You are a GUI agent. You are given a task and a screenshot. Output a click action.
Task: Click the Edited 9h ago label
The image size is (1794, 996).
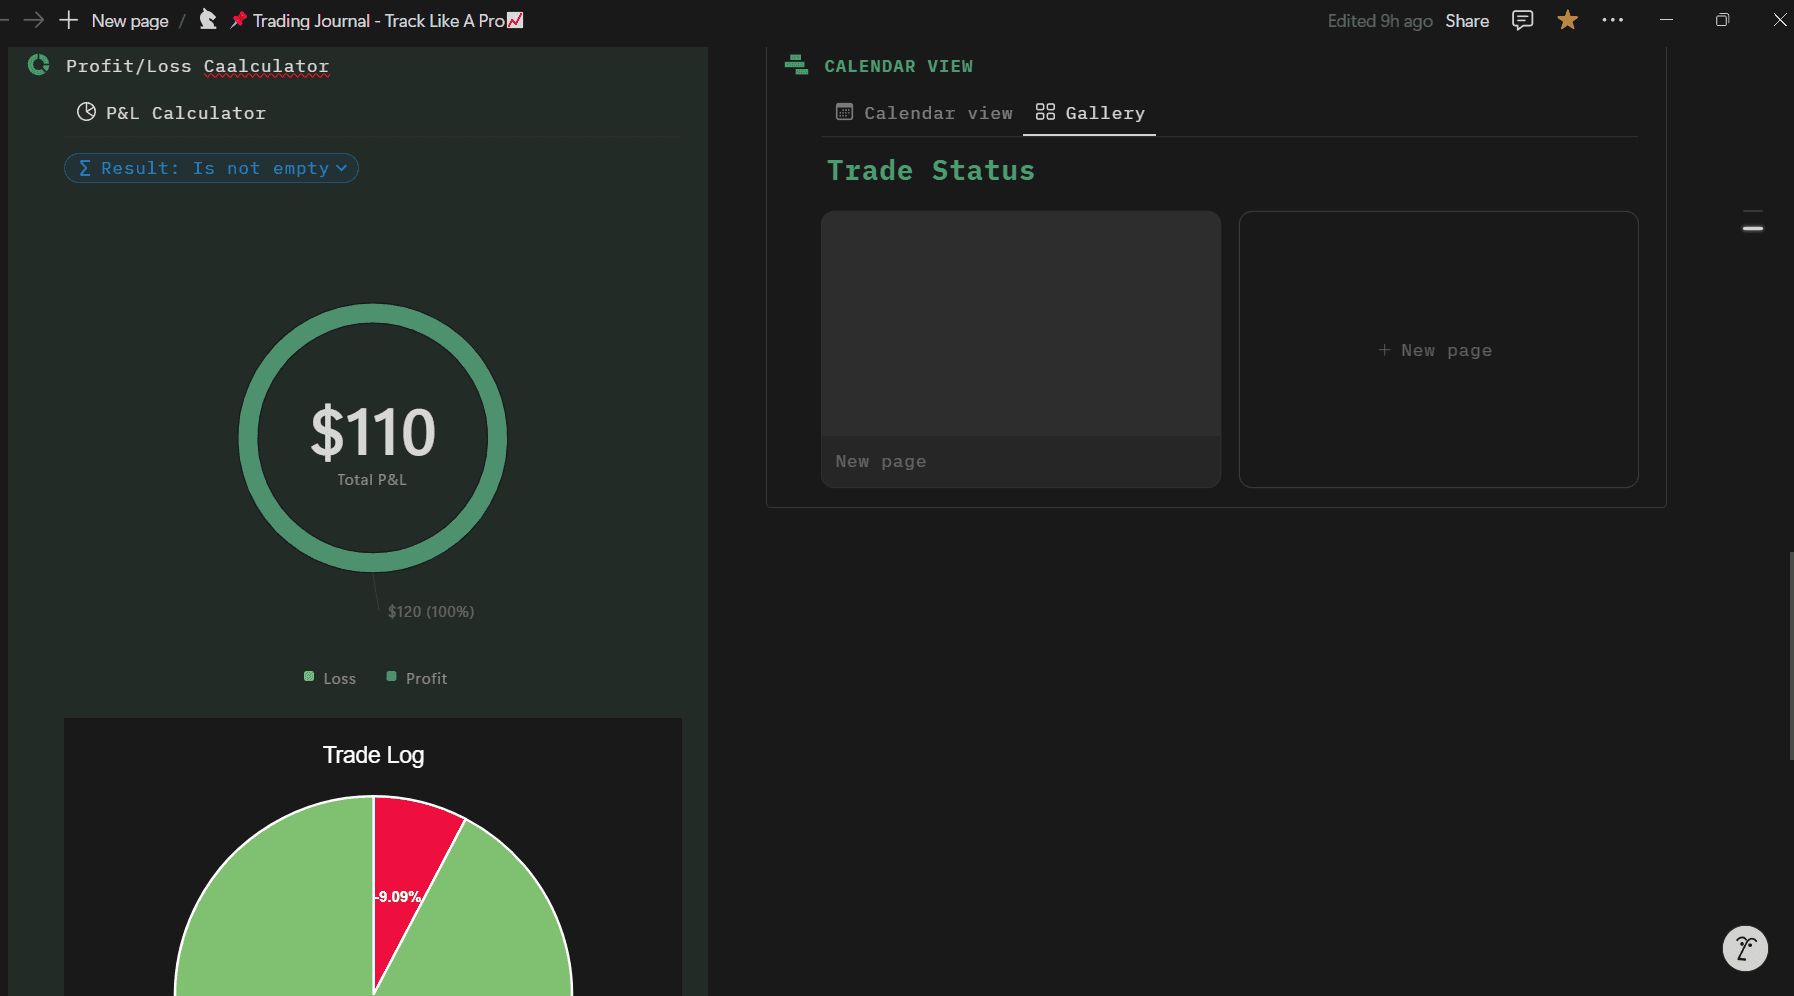(x=1379, y=21)
